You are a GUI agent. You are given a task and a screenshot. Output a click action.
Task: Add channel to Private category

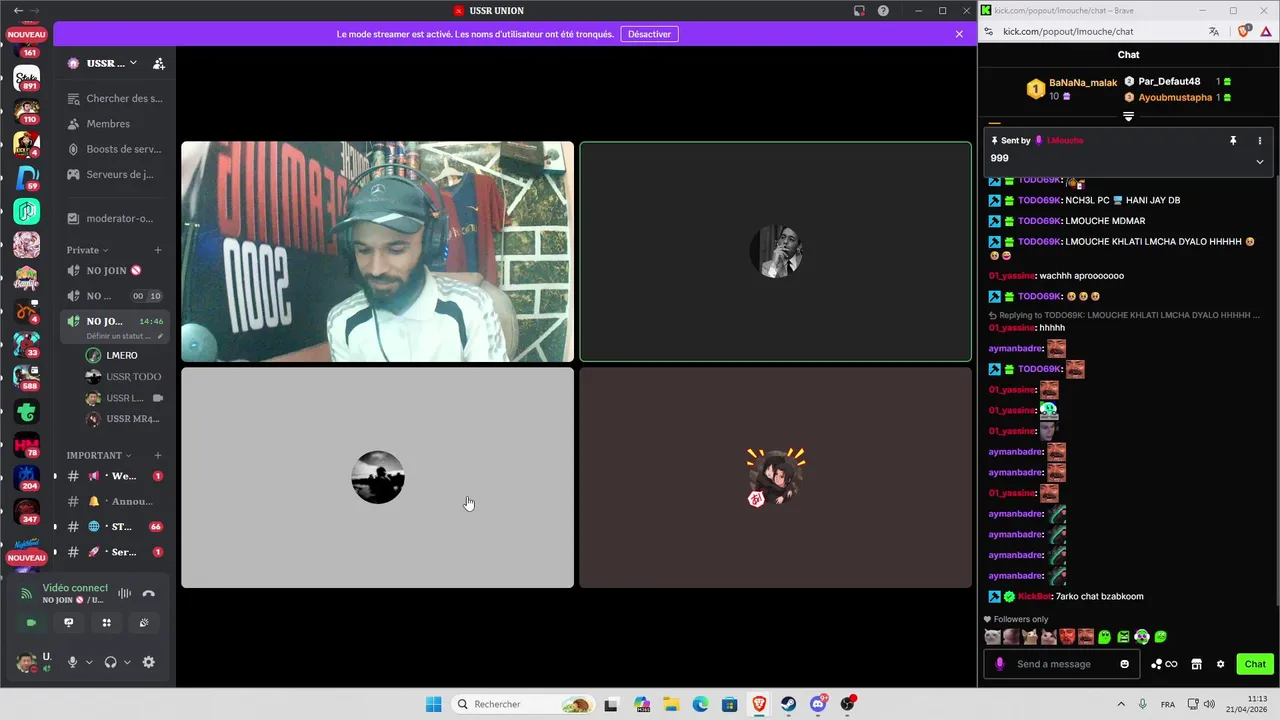(x=158, y=250)
